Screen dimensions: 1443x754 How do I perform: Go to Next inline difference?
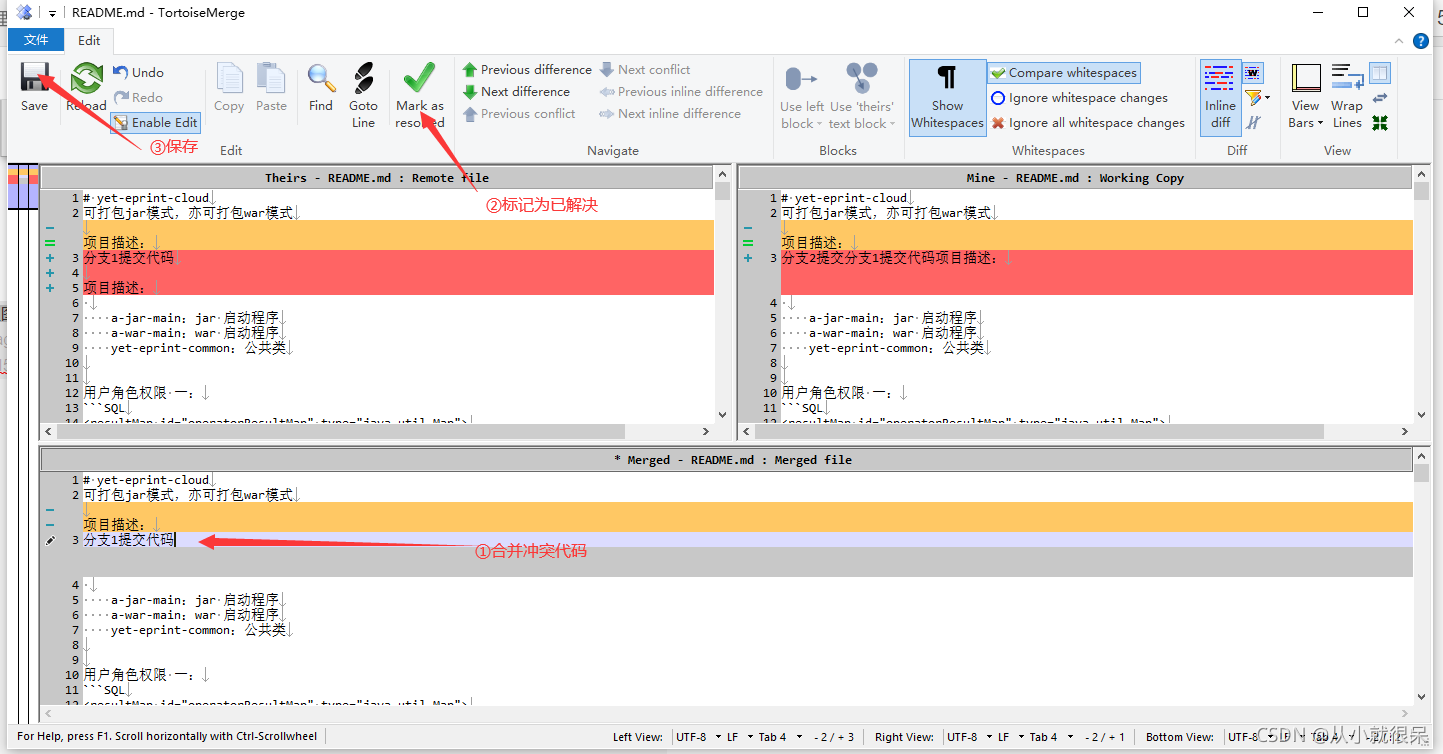click(x=670, y=114)
